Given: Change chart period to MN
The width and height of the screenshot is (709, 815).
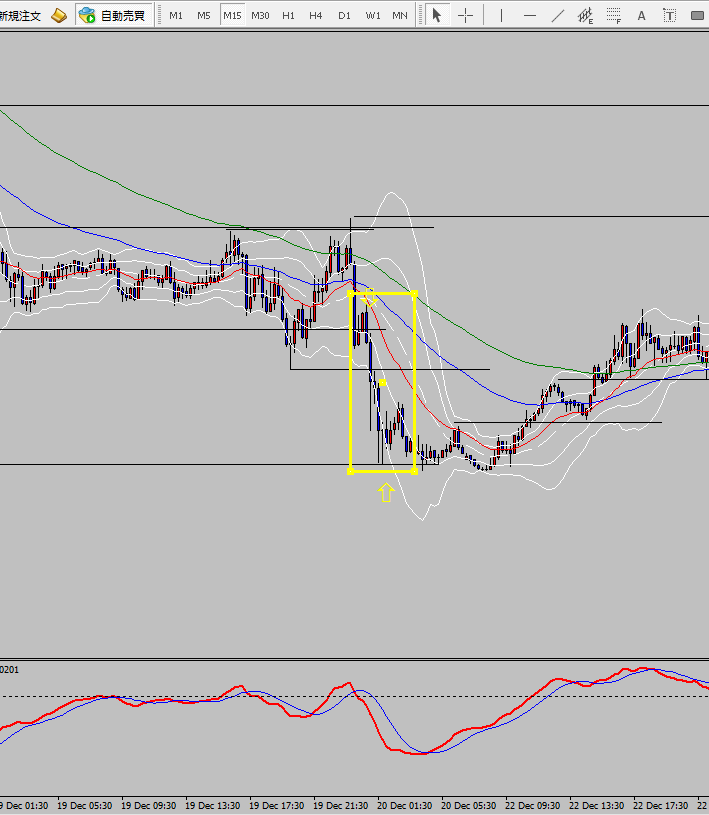Looking at the screenshot, I should [400, 15].
